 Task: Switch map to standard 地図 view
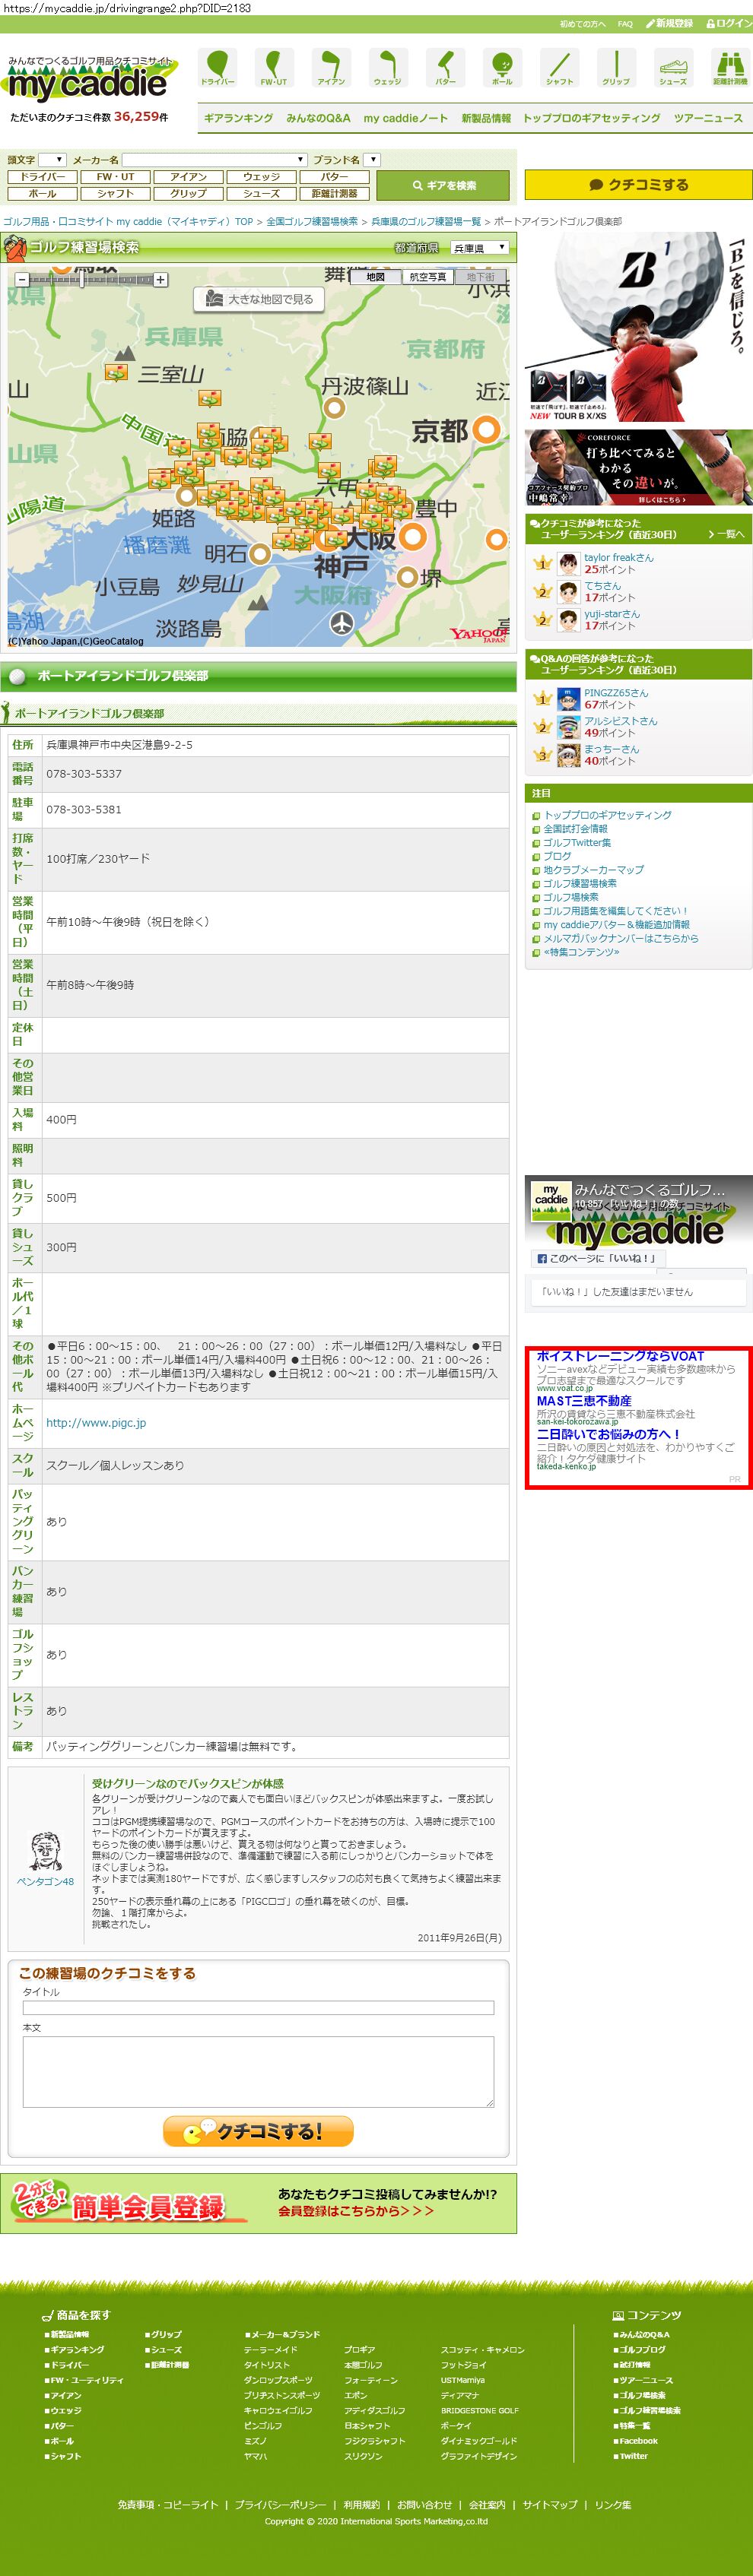(376, 277)
